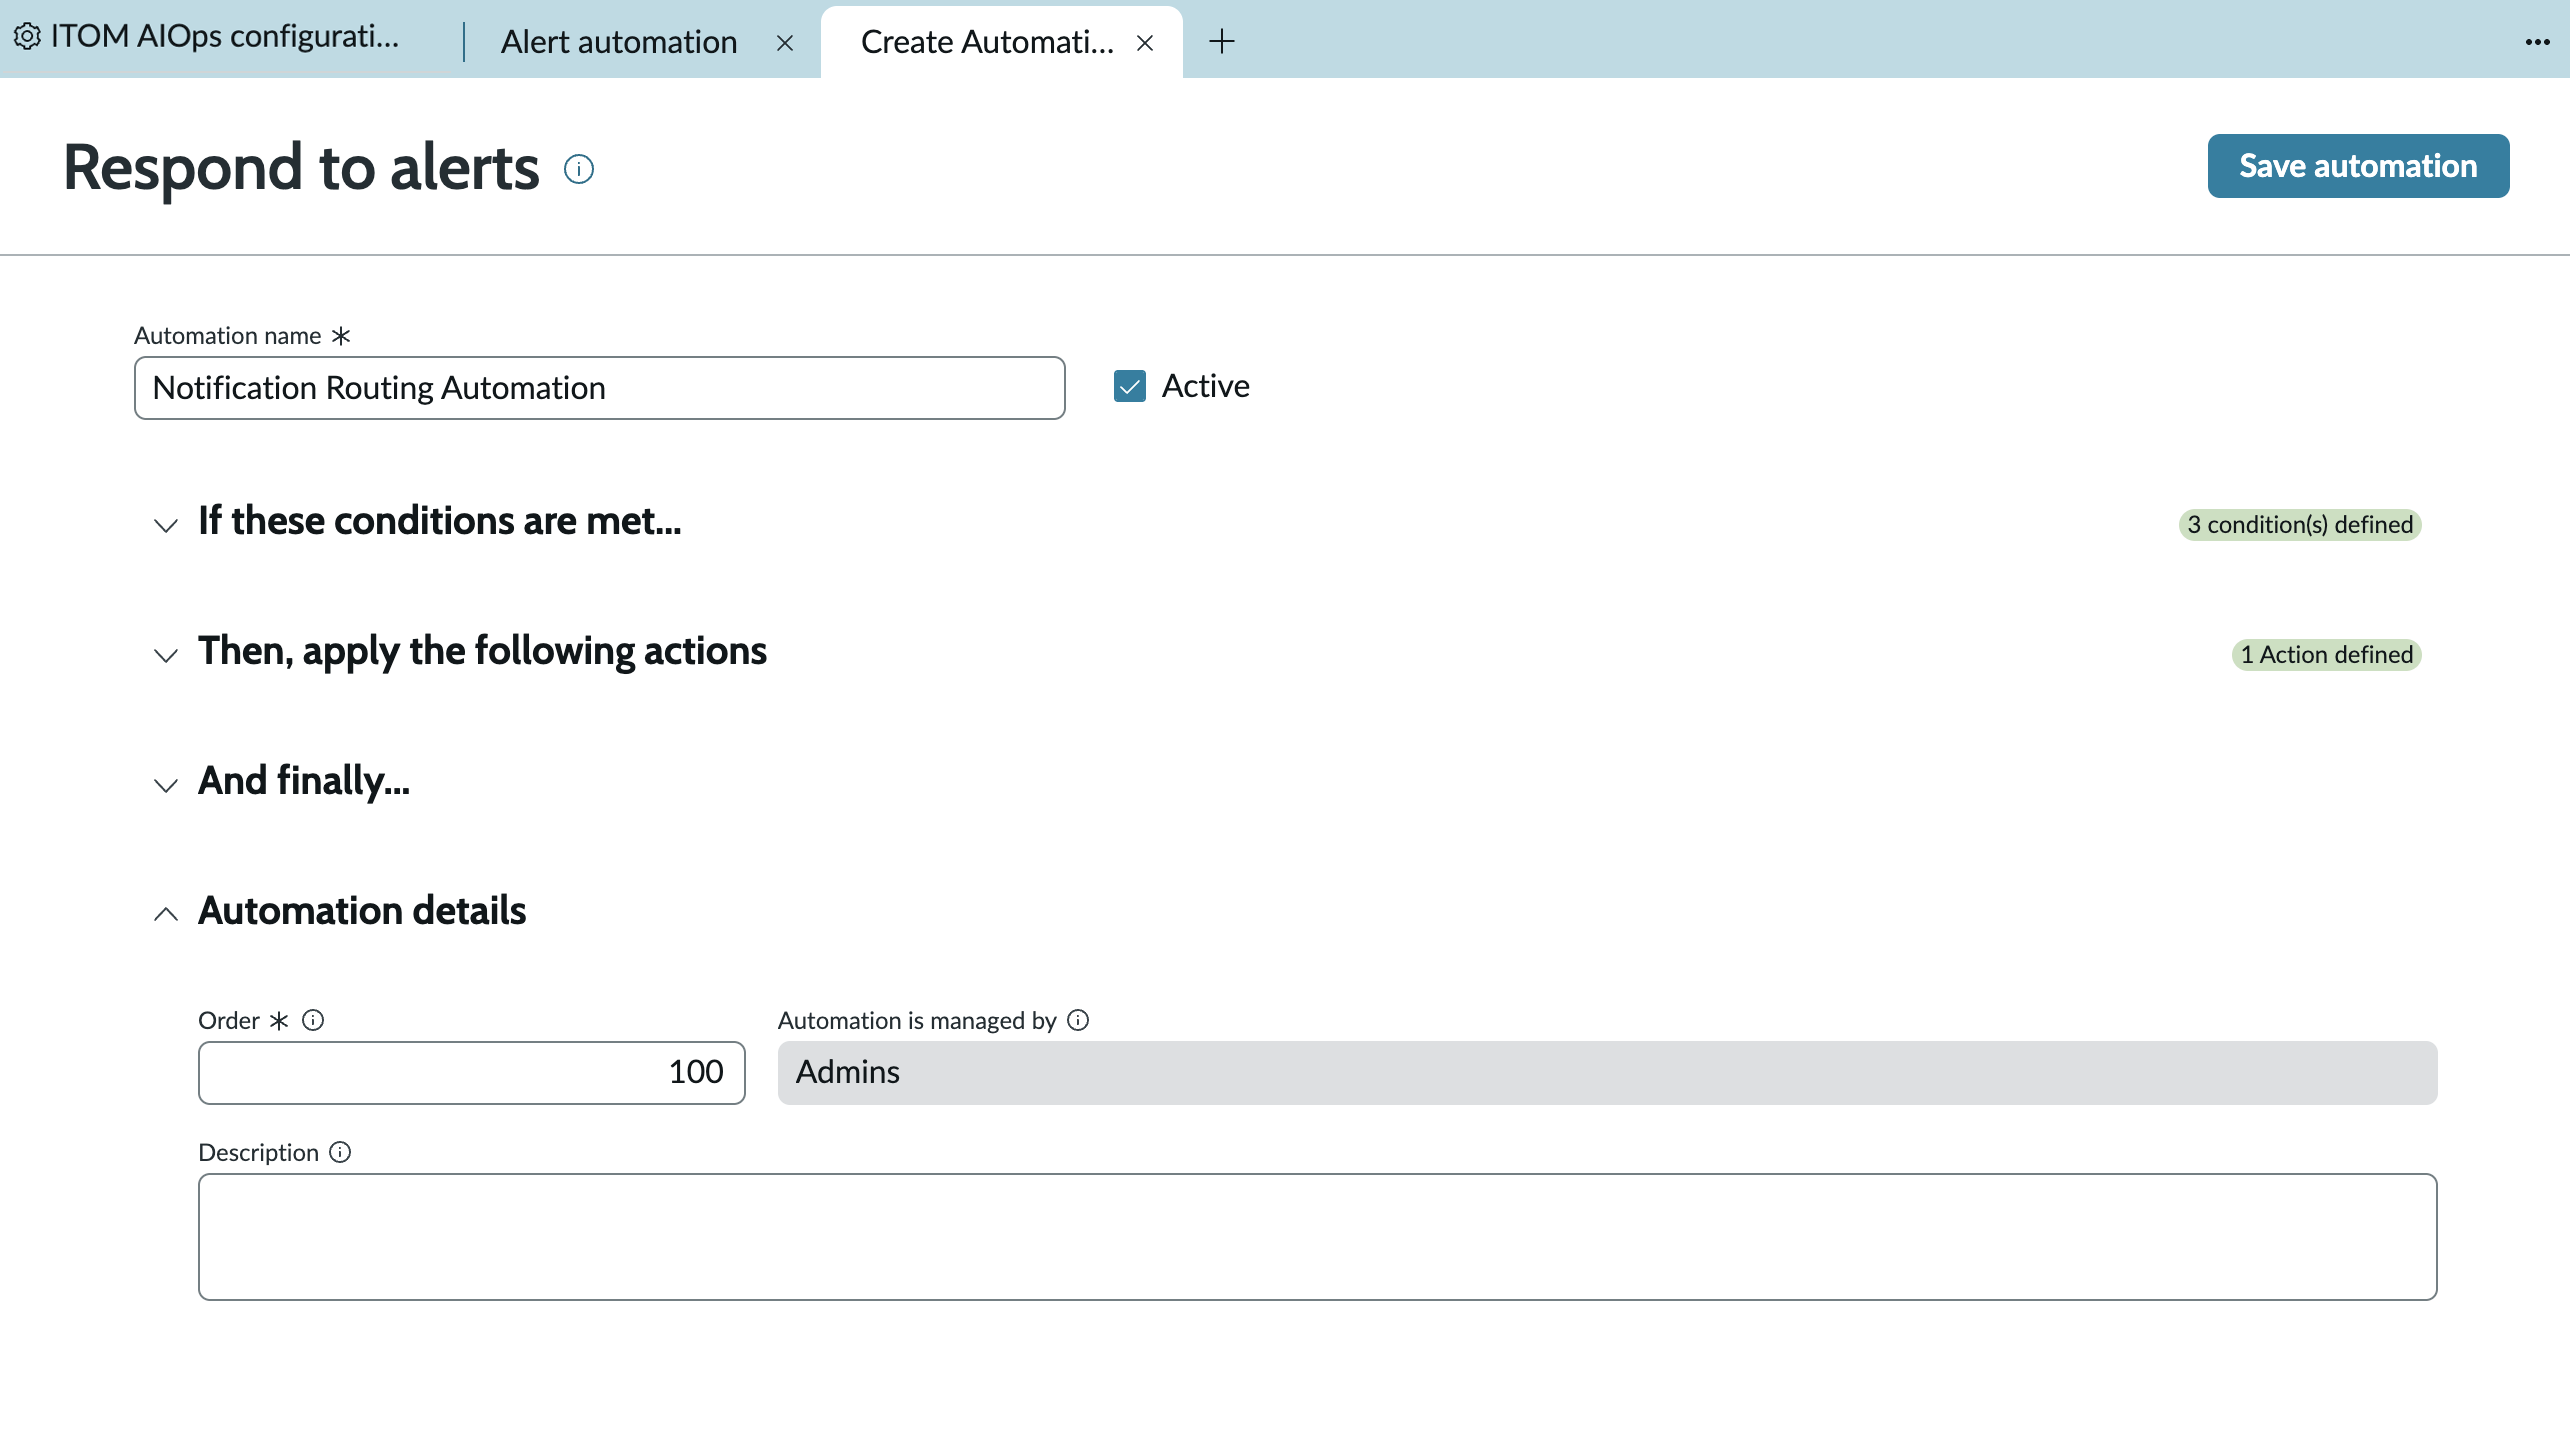Expand Then, apply the following actions section
The width and height of the screenshot is (2570, 1446).
[x=166, y=655]
